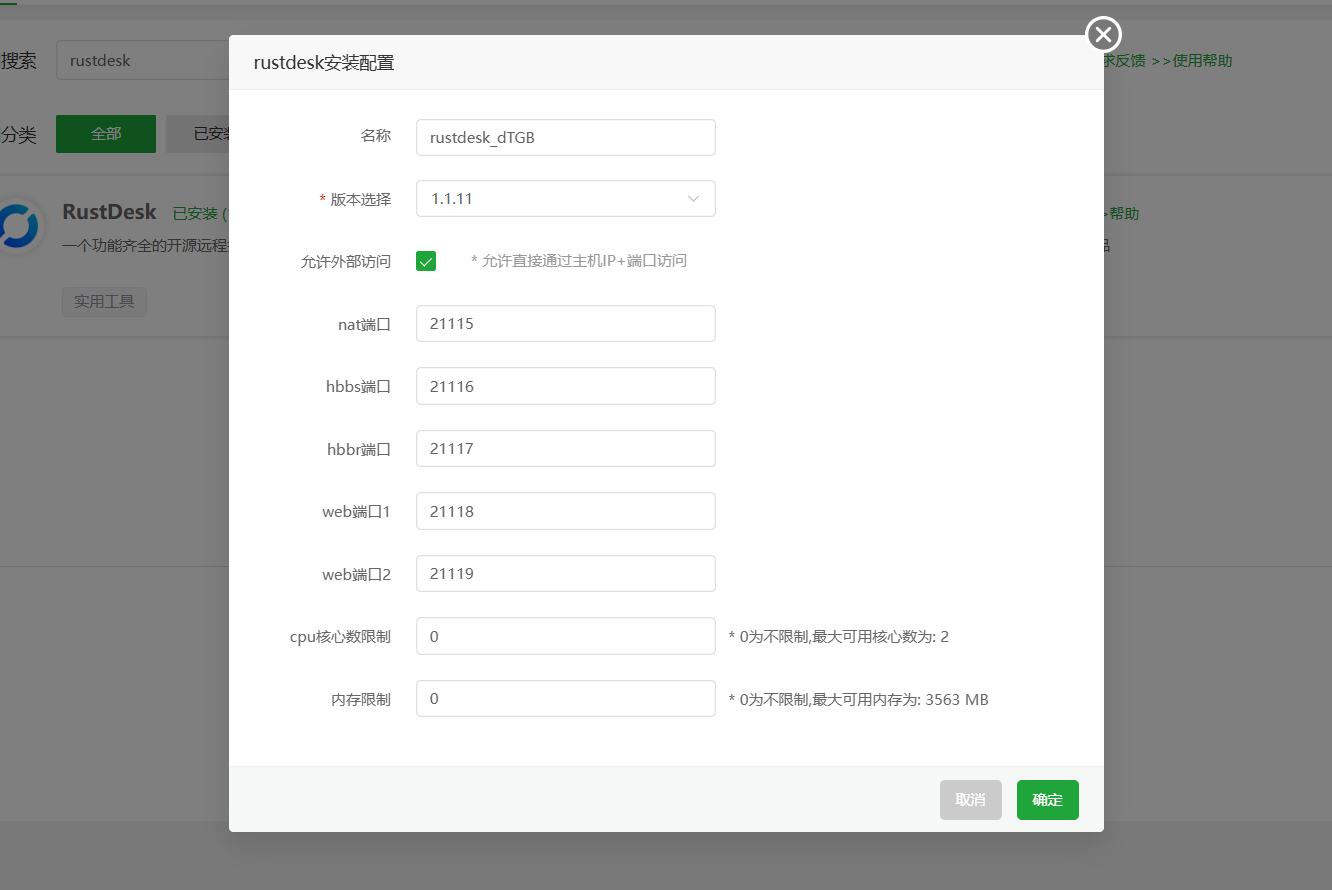Click the background search box containing rustdesk
Viewport: 1332px width, 890px height.
pos(143,60)
